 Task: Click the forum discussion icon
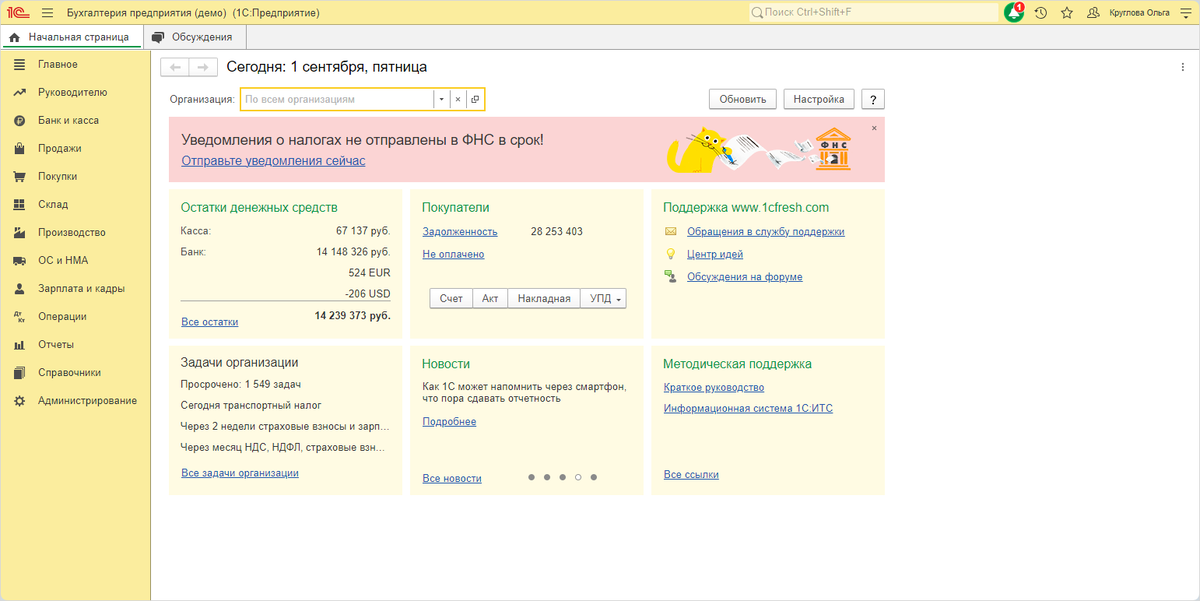click(x=670, y=277)
